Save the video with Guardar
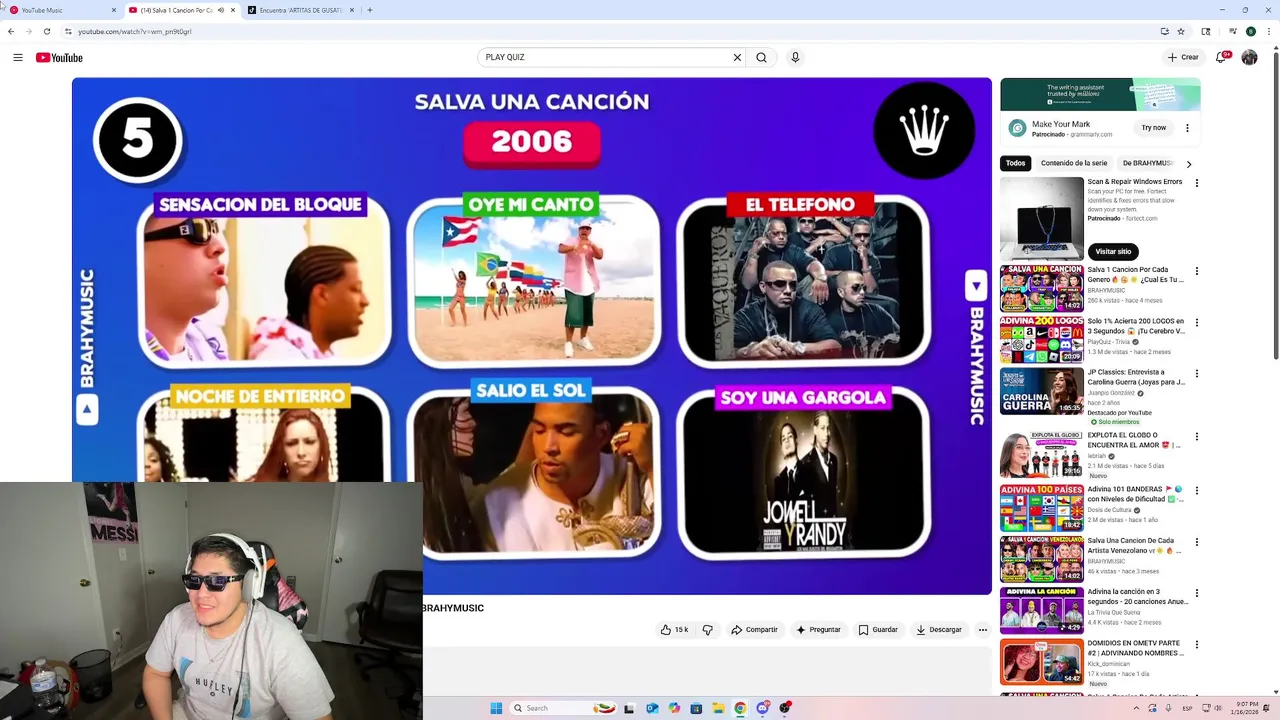The height and width of the screenshot is (720, 1280). (x=878, y=630)
